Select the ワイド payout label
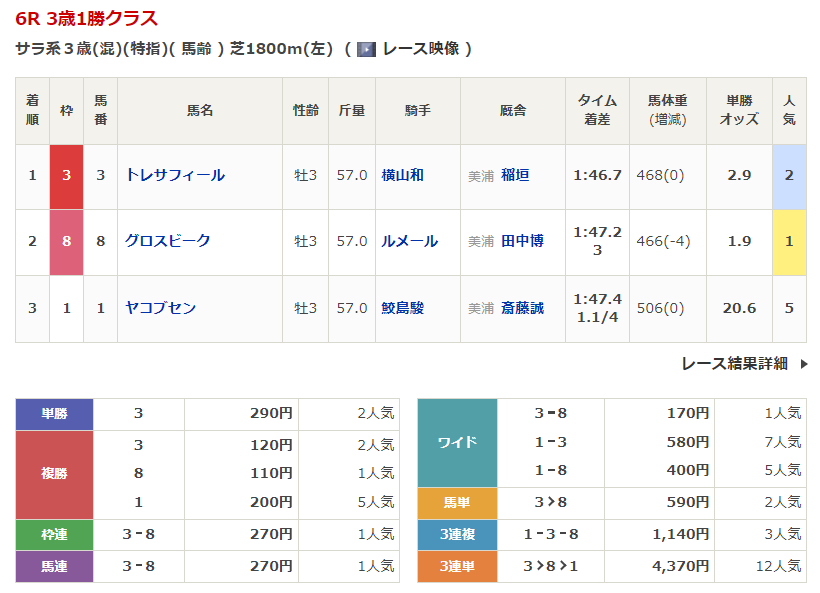The height and width of the screenshot is (593, 820). tap(457, 442)
